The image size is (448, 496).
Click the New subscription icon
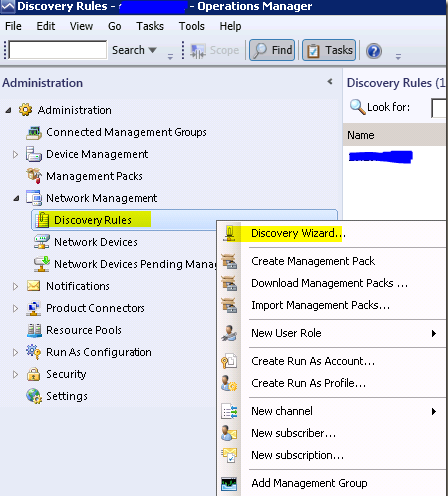tap(229, 455)
